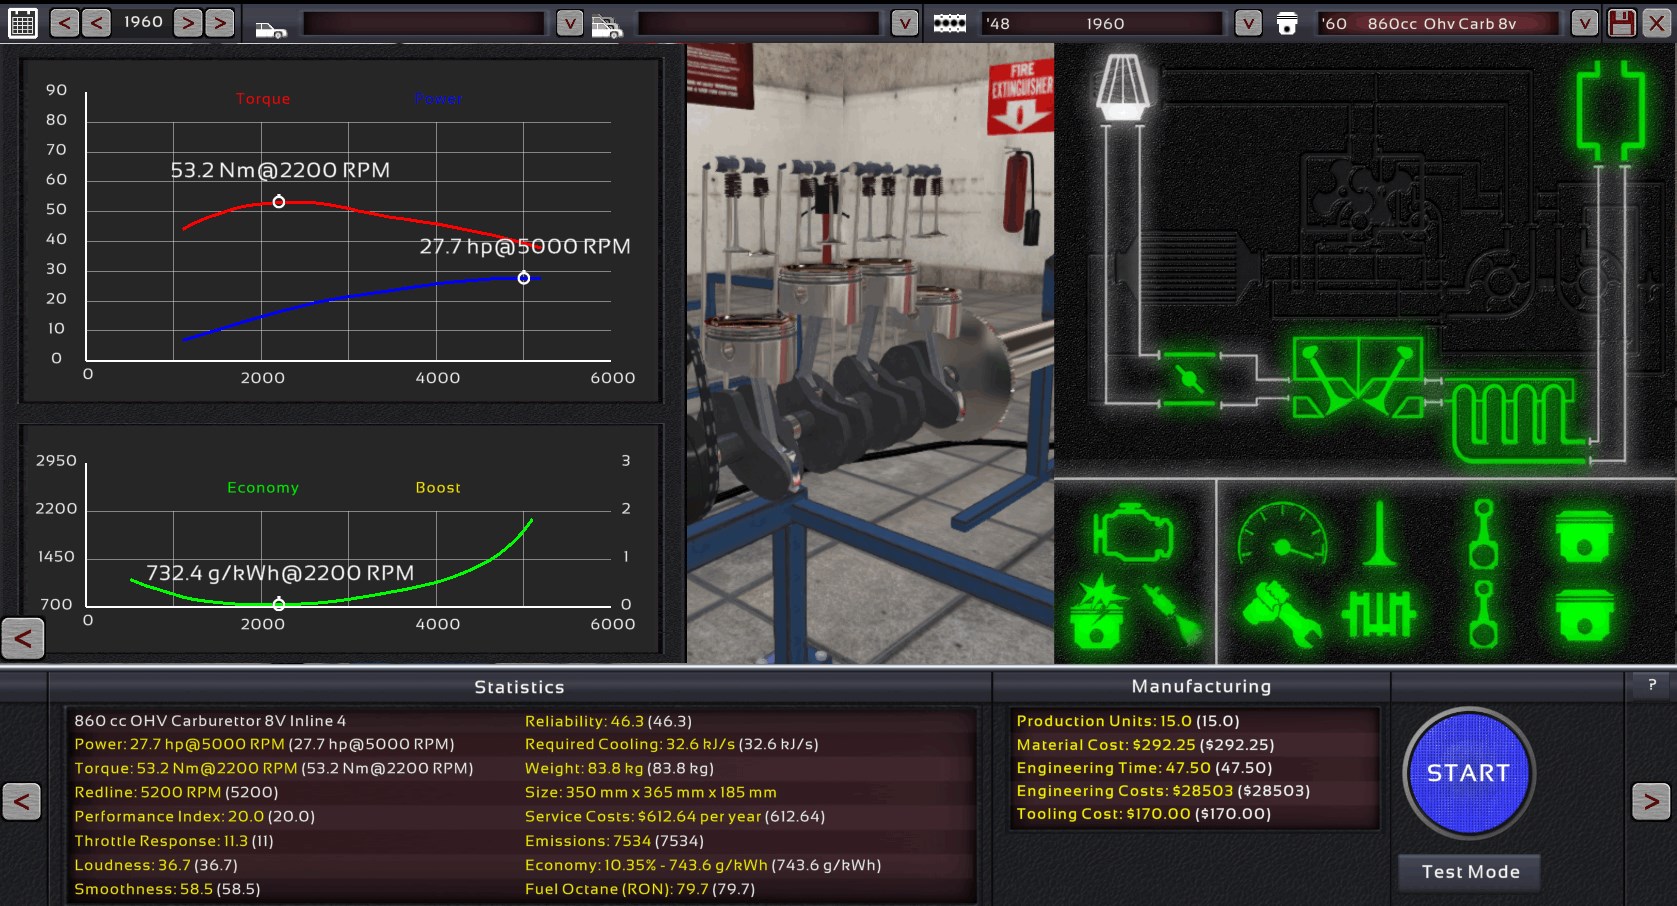Click the green exhaust muffler icon
1677x906 pixels.
point(1610,110)
